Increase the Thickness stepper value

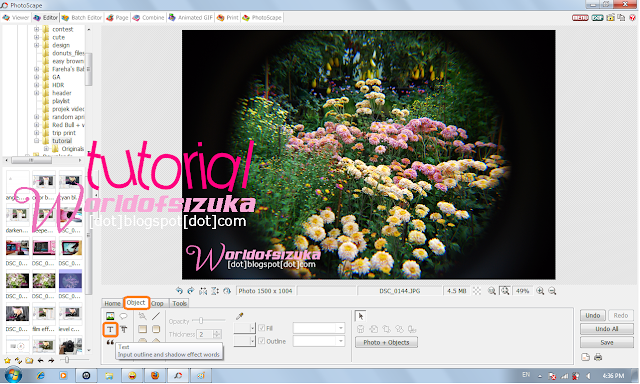[x=217, y=332]
